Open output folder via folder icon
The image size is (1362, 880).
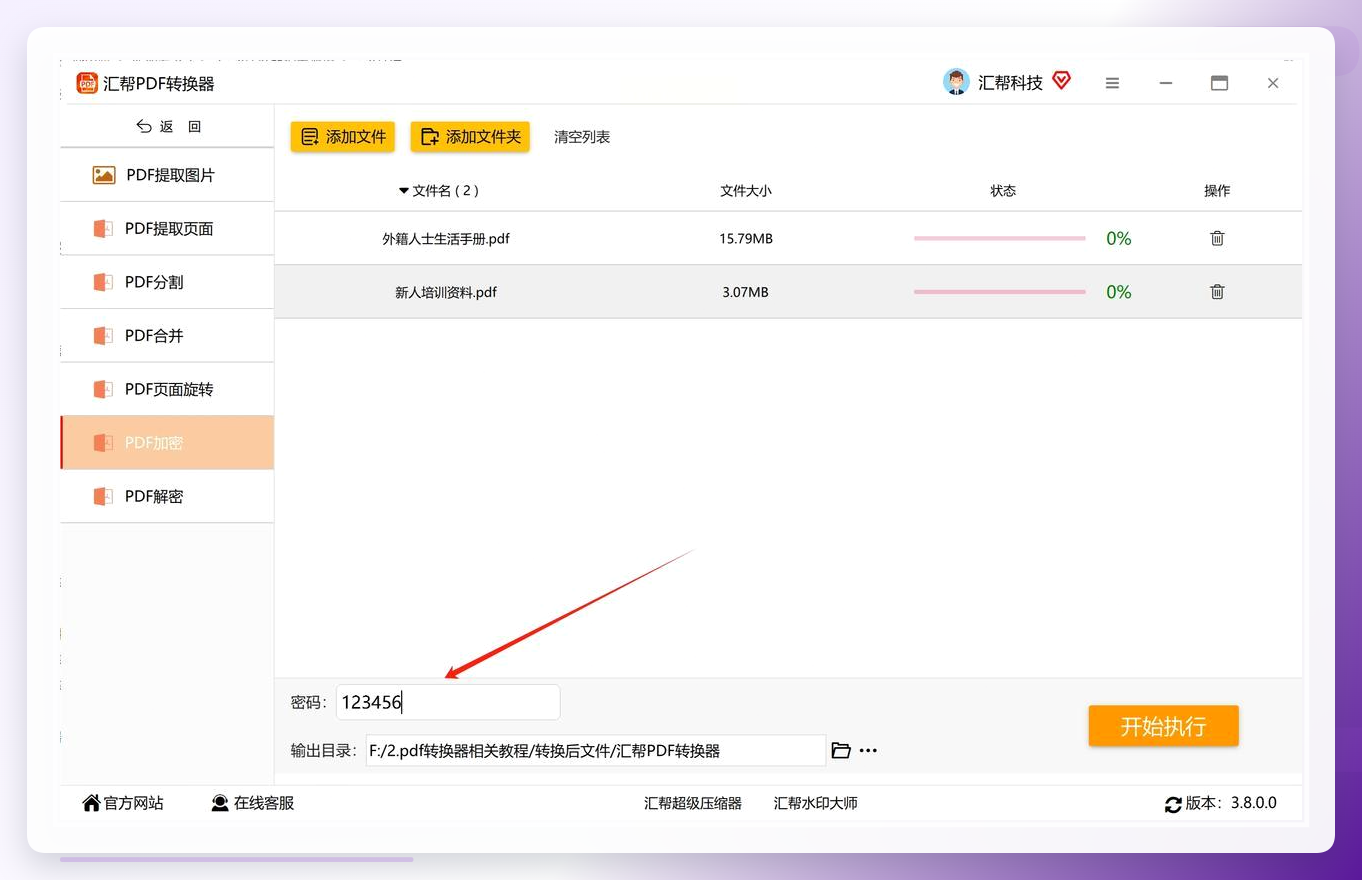(x=841, y=750)
